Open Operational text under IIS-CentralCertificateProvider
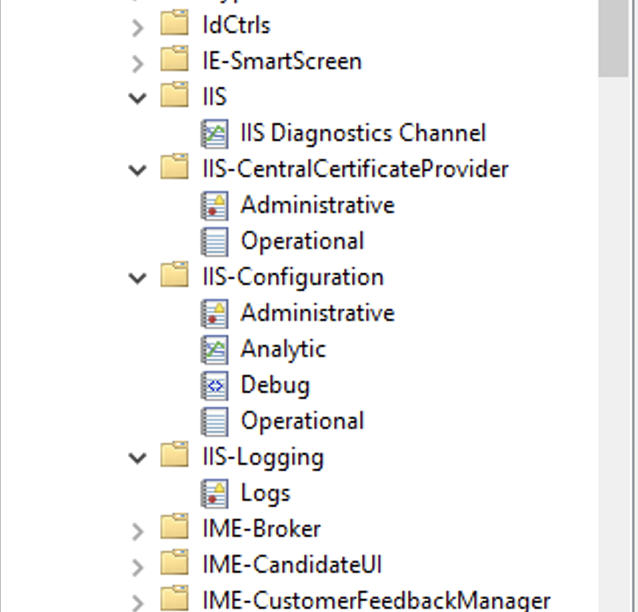 coord(302,241)
